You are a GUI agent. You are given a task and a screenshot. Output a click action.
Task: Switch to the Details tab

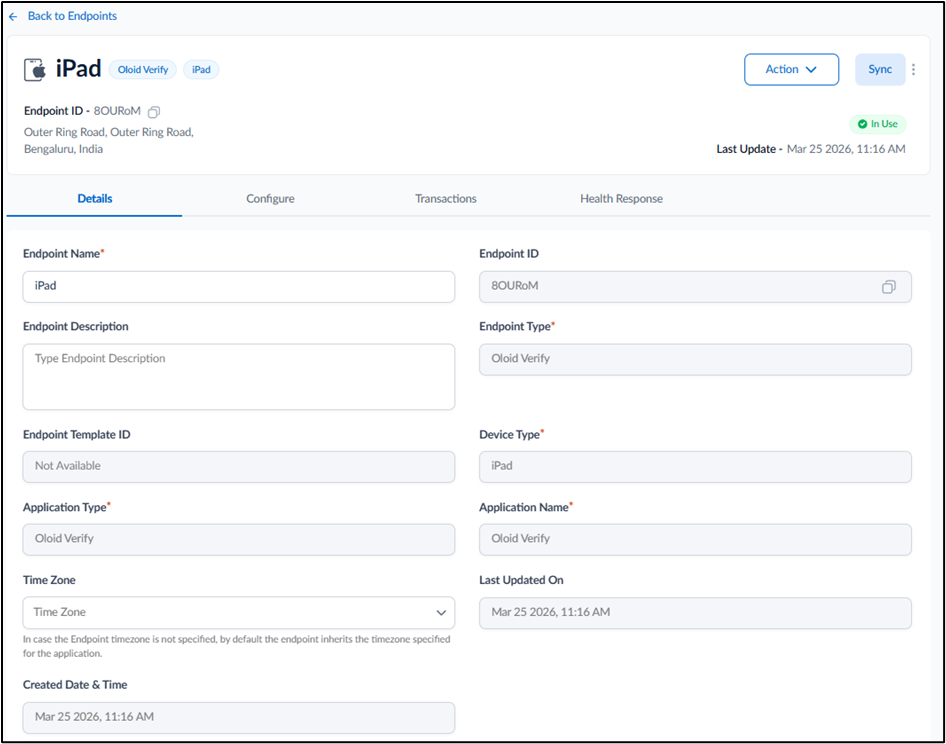tap(95, 199)
